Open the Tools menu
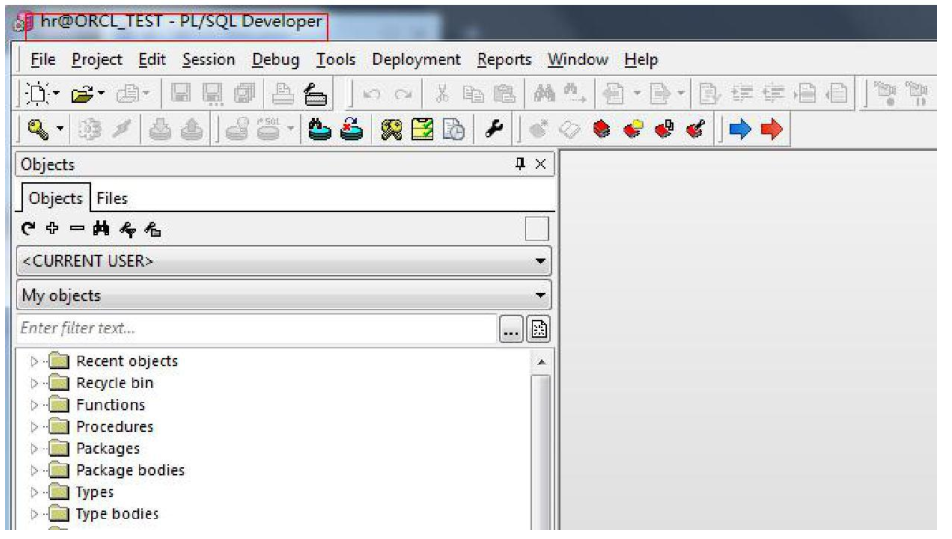 [336, 59]
